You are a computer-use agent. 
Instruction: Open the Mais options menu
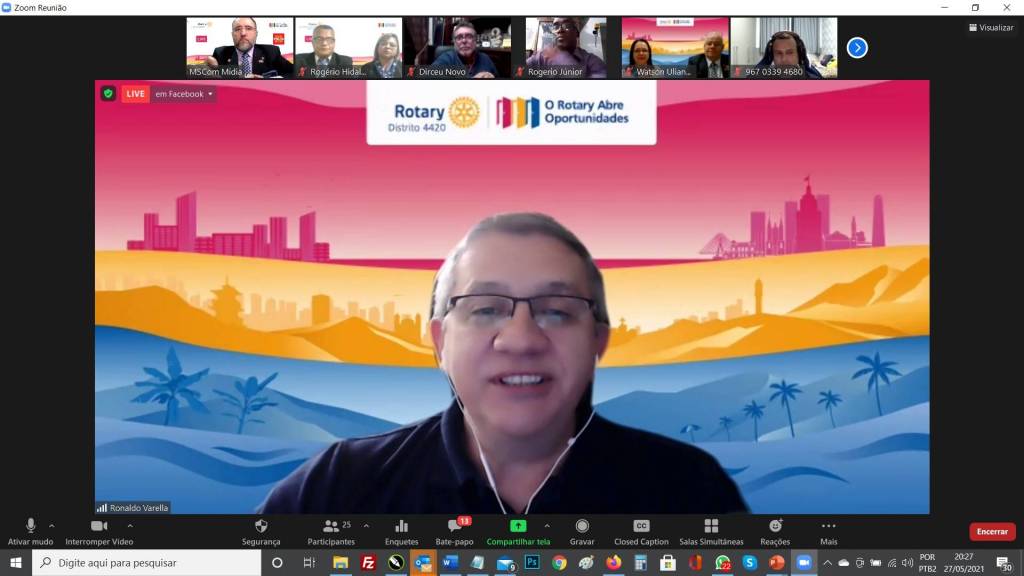point(828,526)
